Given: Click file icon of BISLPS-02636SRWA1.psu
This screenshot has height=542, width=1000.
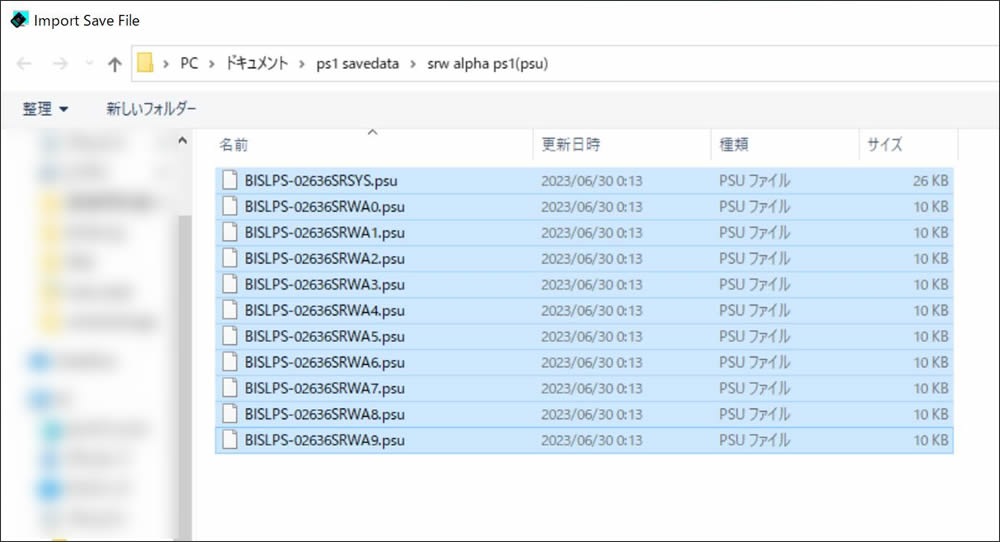Looking at the screenshot, I should tap(230, 232).
